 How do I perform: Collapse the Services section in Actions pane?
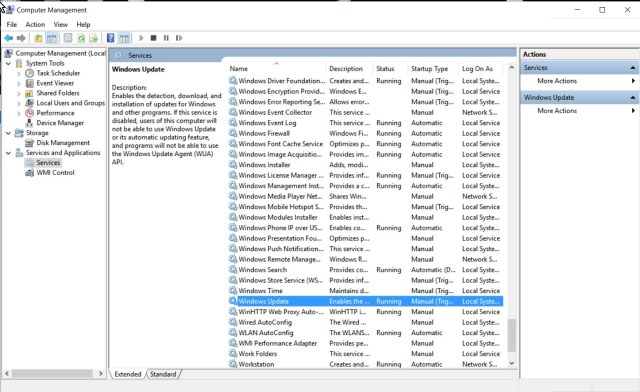pos(632,68)
